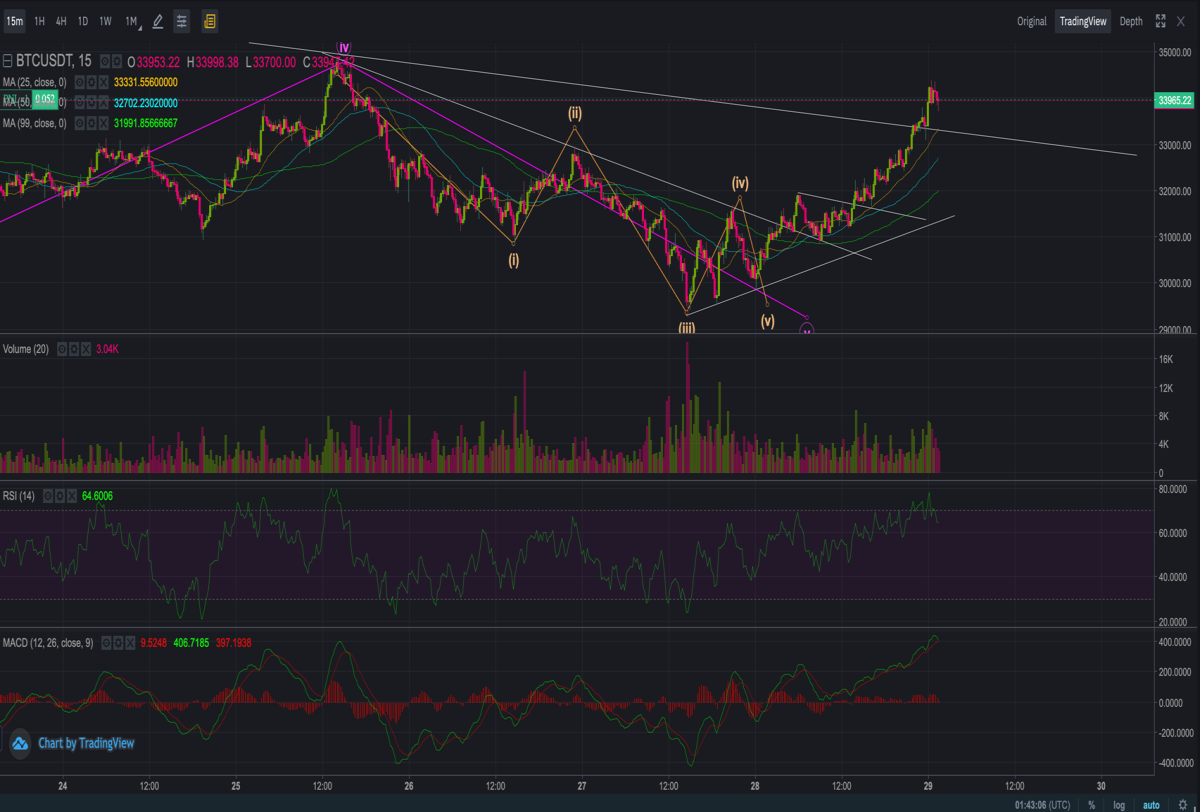Hide the MA 50 indicator

point(80,102)
